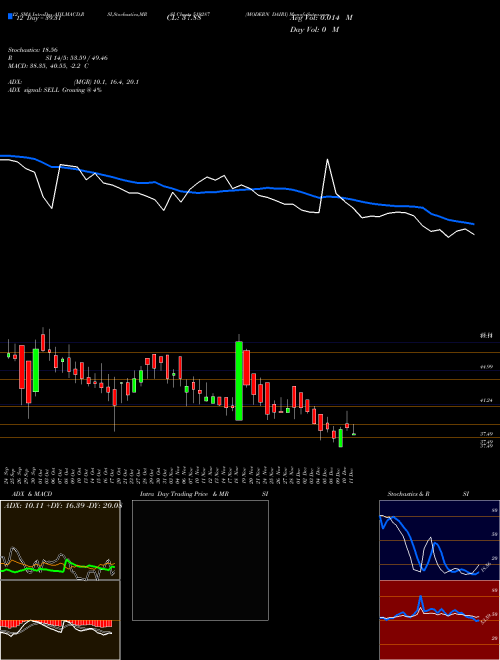Select the '12 Day = 39.31' label
500x660 pixels.
click(x=37, y=18)
